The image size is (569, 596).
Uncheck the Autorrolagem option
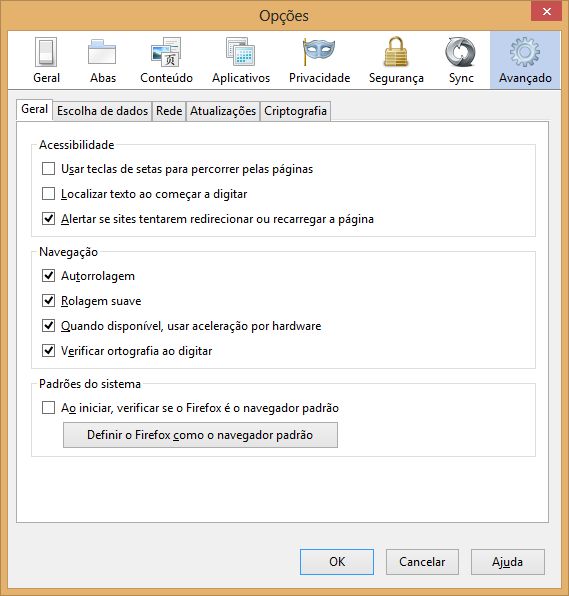(x=48, y=276)
